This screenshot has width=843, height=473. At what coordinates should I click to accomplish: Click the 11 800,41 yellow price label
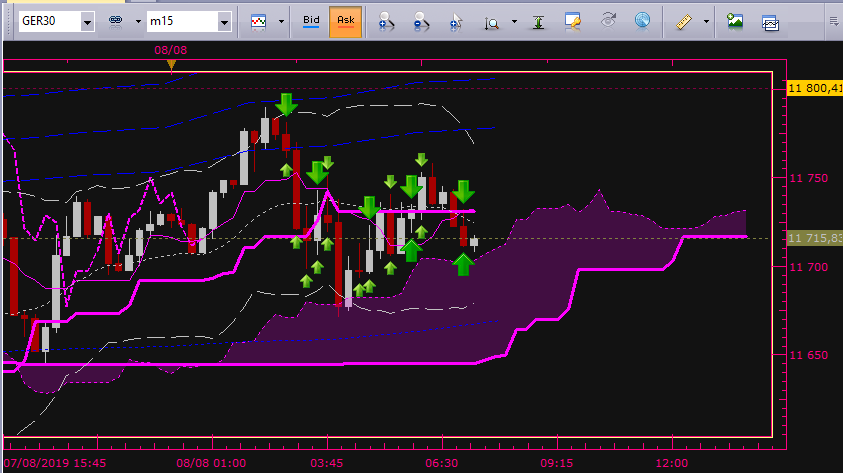[815, 88]
